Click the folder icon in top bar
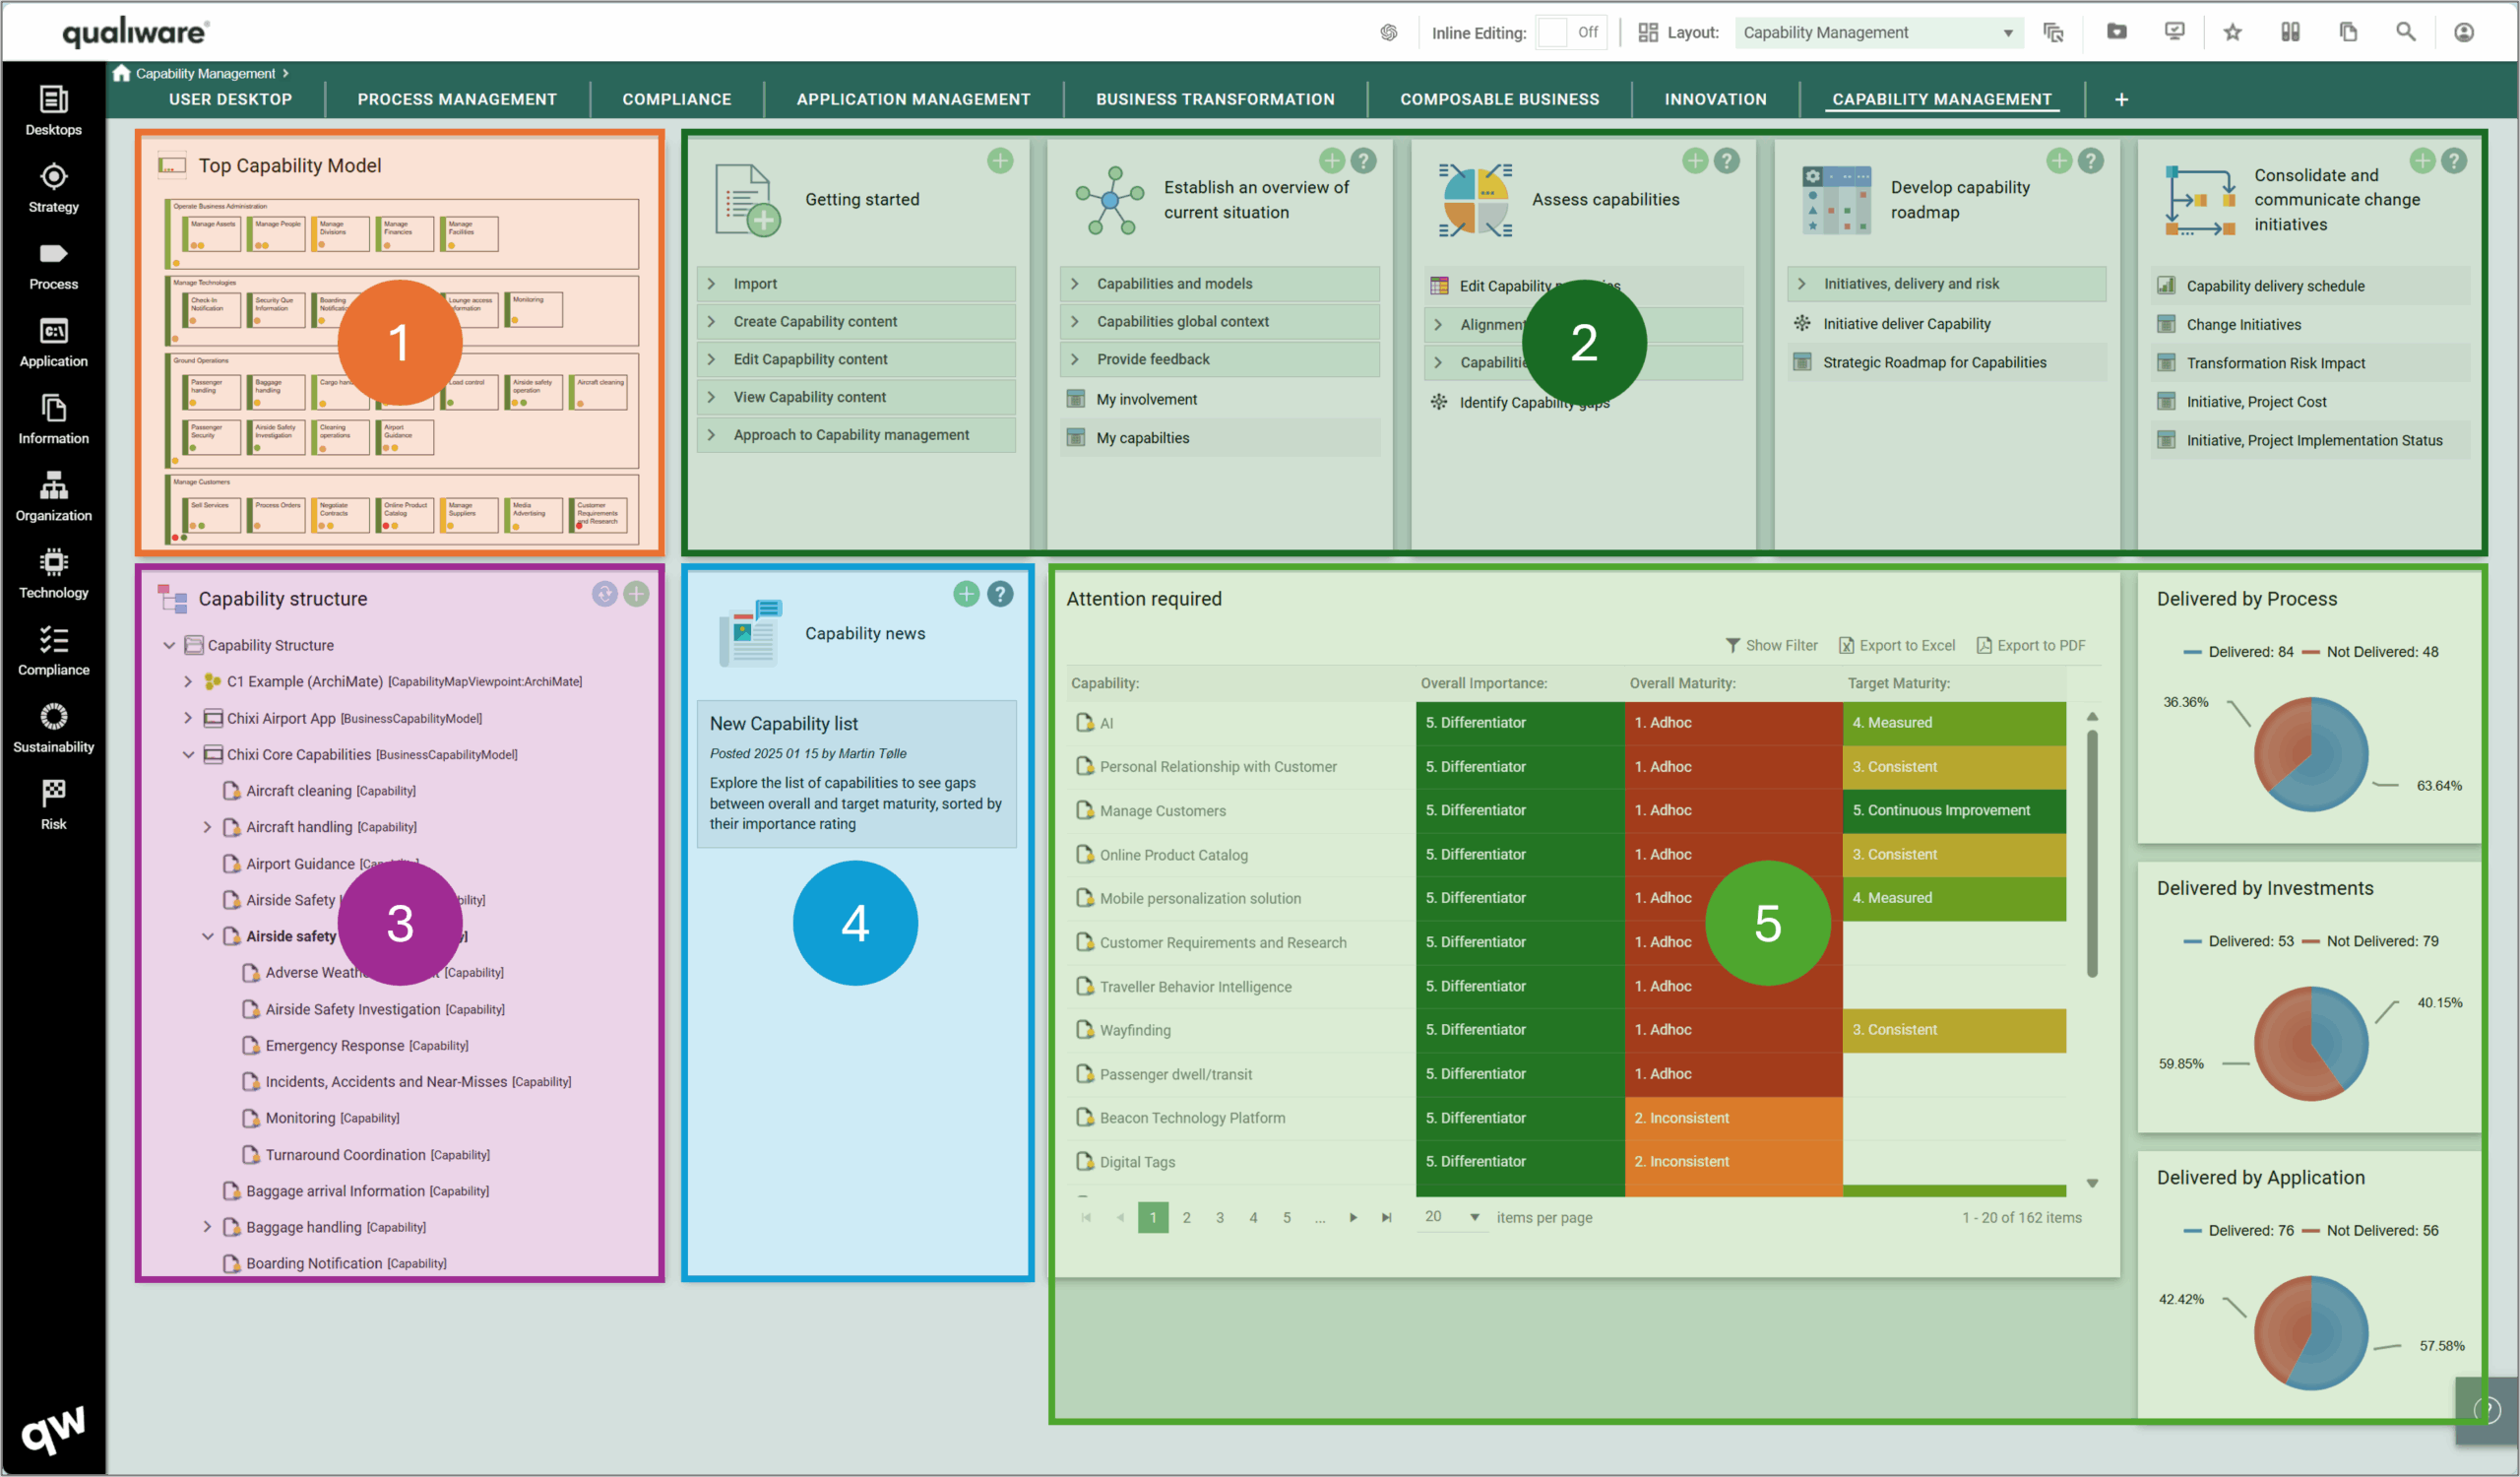 [x=2116, y=32]
